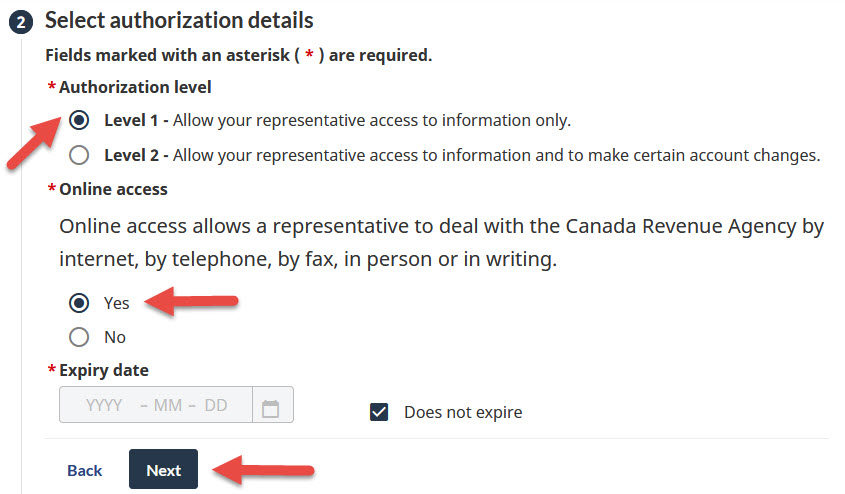Click the Online access field label
The height and width of the screenshot is (494, 845).
[113, 189]
